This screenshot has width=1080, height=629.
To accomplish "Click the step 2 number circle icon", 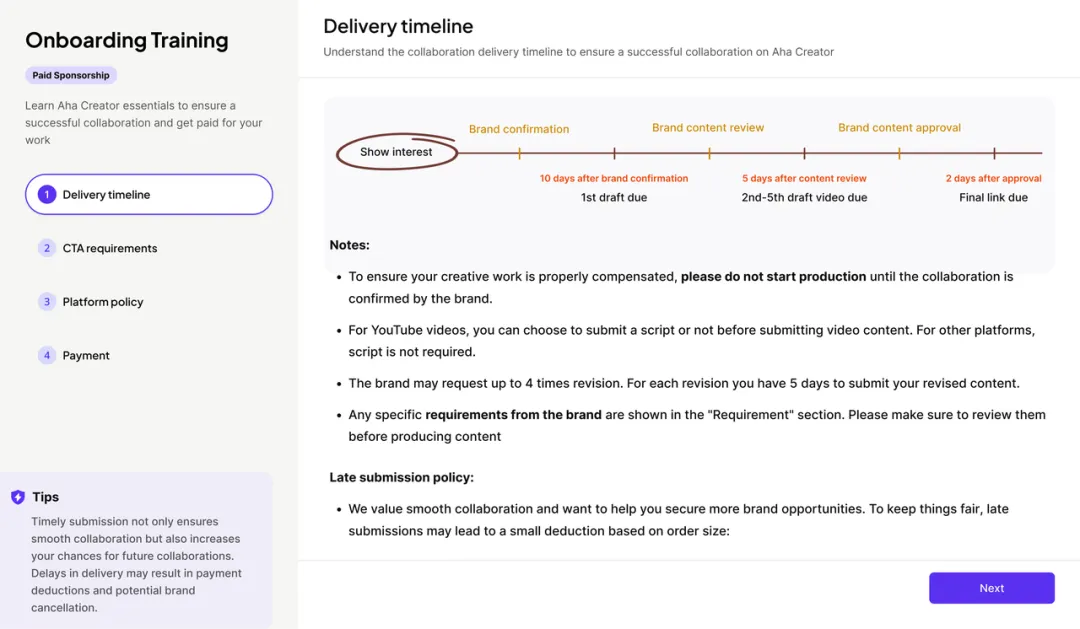I will (x=46, y=248).
